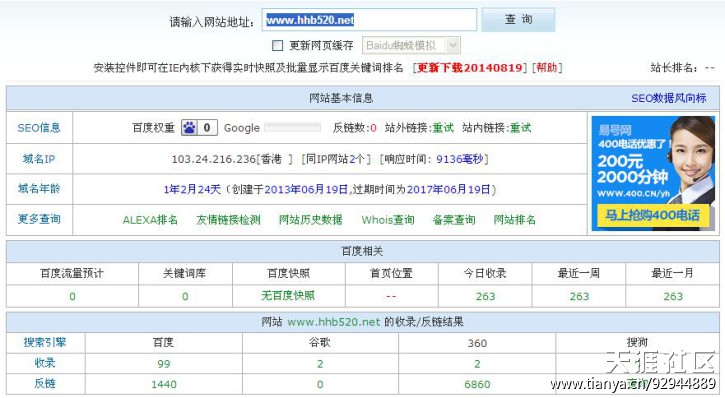Click the 网站基本信息 section header
The height and width of the screenshot is (398, 725).
click(x=341, y=98)
